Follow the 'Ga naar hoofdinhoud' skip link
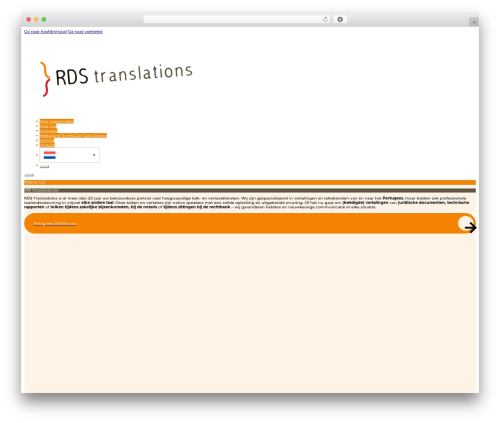 [x=45, y=32]
